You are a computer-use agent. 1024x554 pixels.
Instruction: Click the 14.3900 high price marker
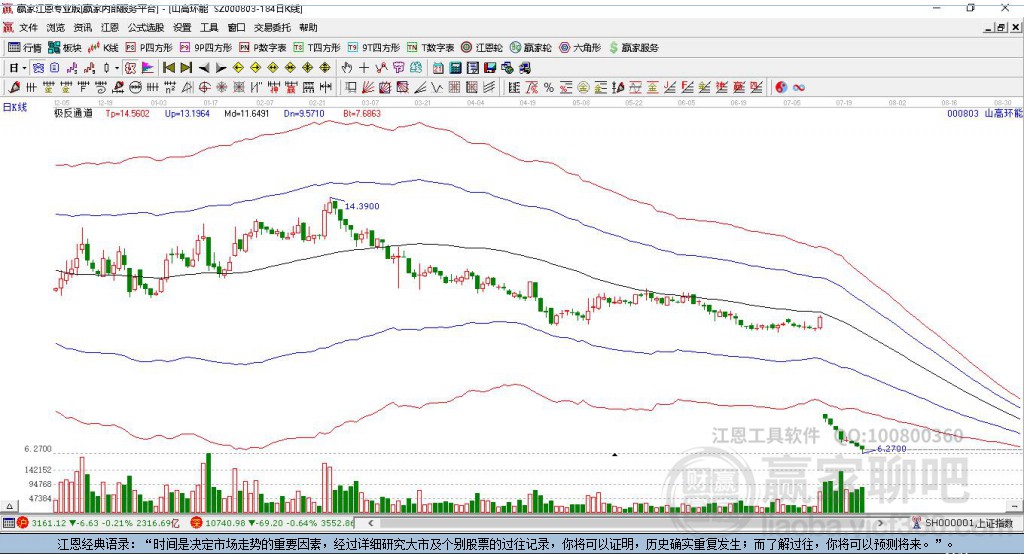click(362, 206)
